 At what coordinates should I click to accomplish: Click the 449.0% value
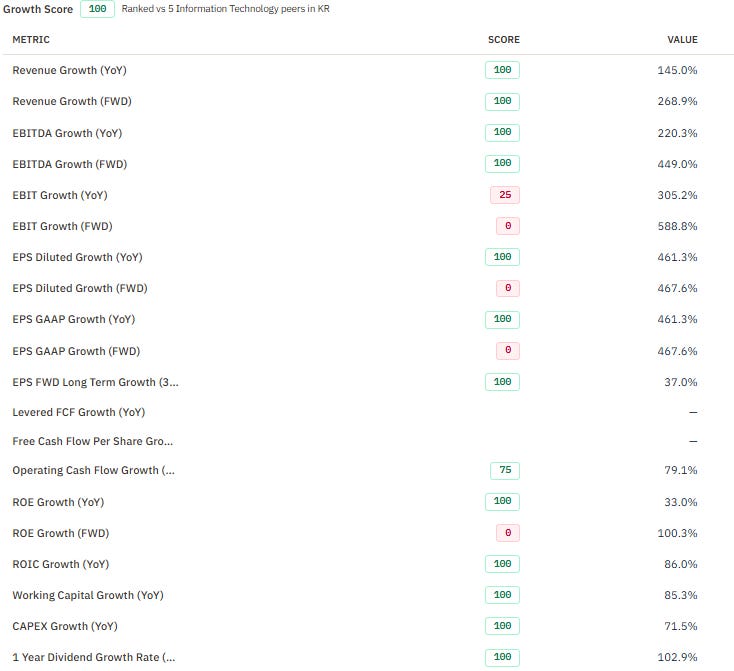click(x=677, y=164)
